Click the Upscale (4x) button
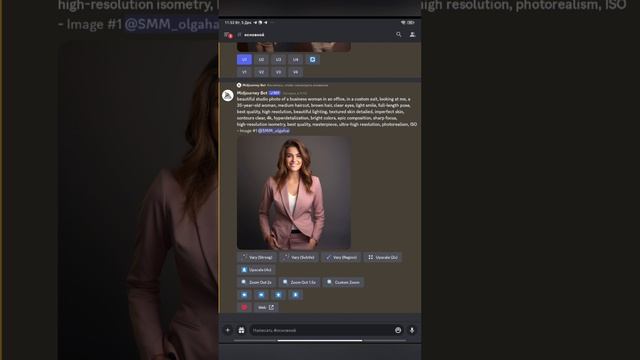This screenshot has height=360, width=640. pos(256,270)
